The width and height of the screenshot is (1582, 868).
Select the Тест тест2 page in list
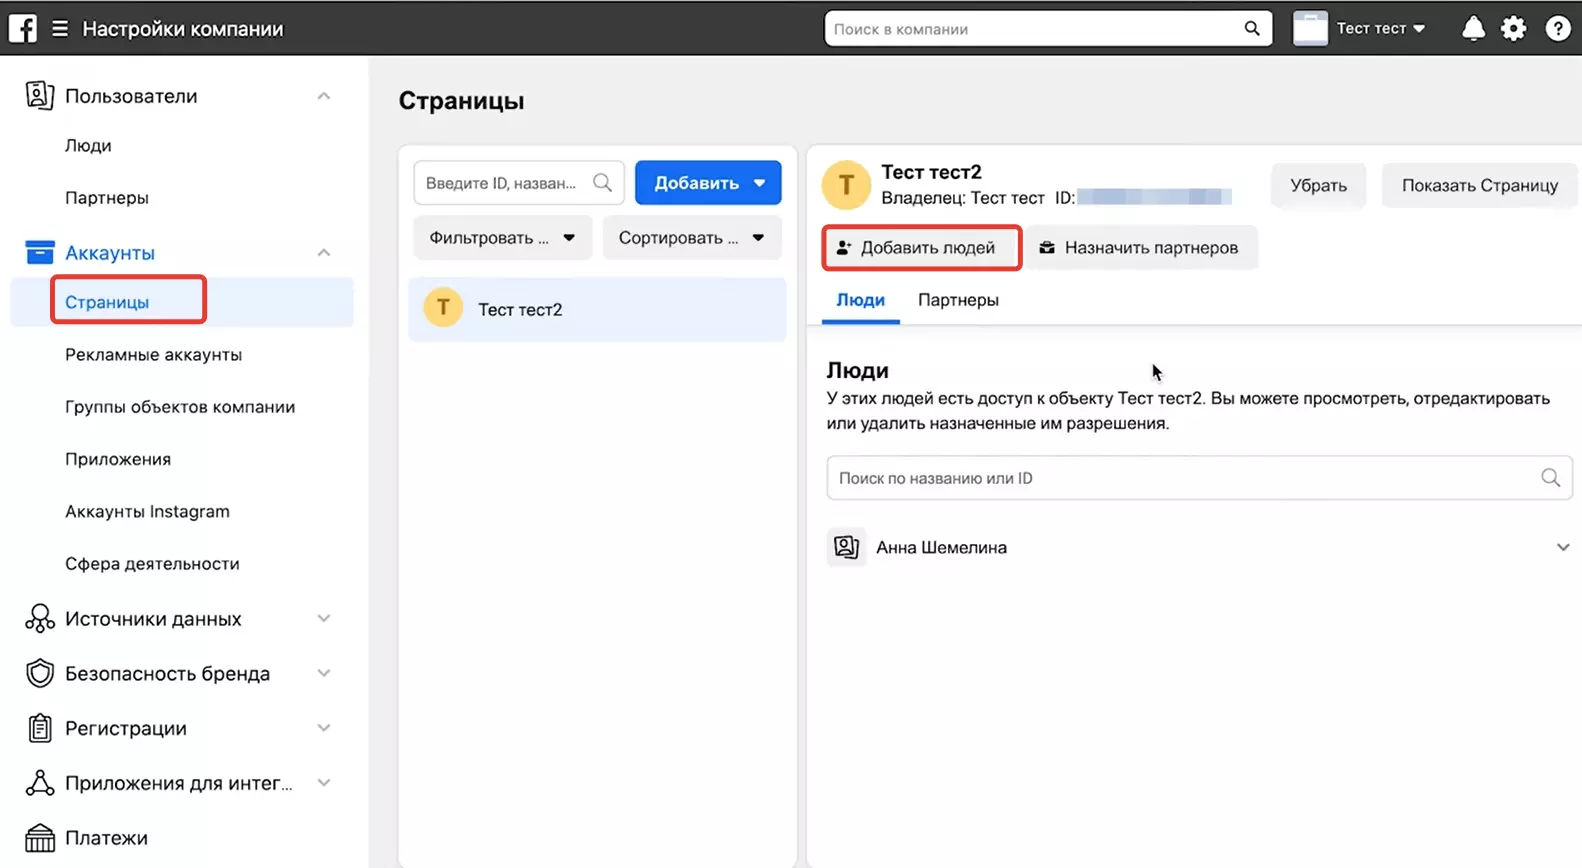point(597,309)
